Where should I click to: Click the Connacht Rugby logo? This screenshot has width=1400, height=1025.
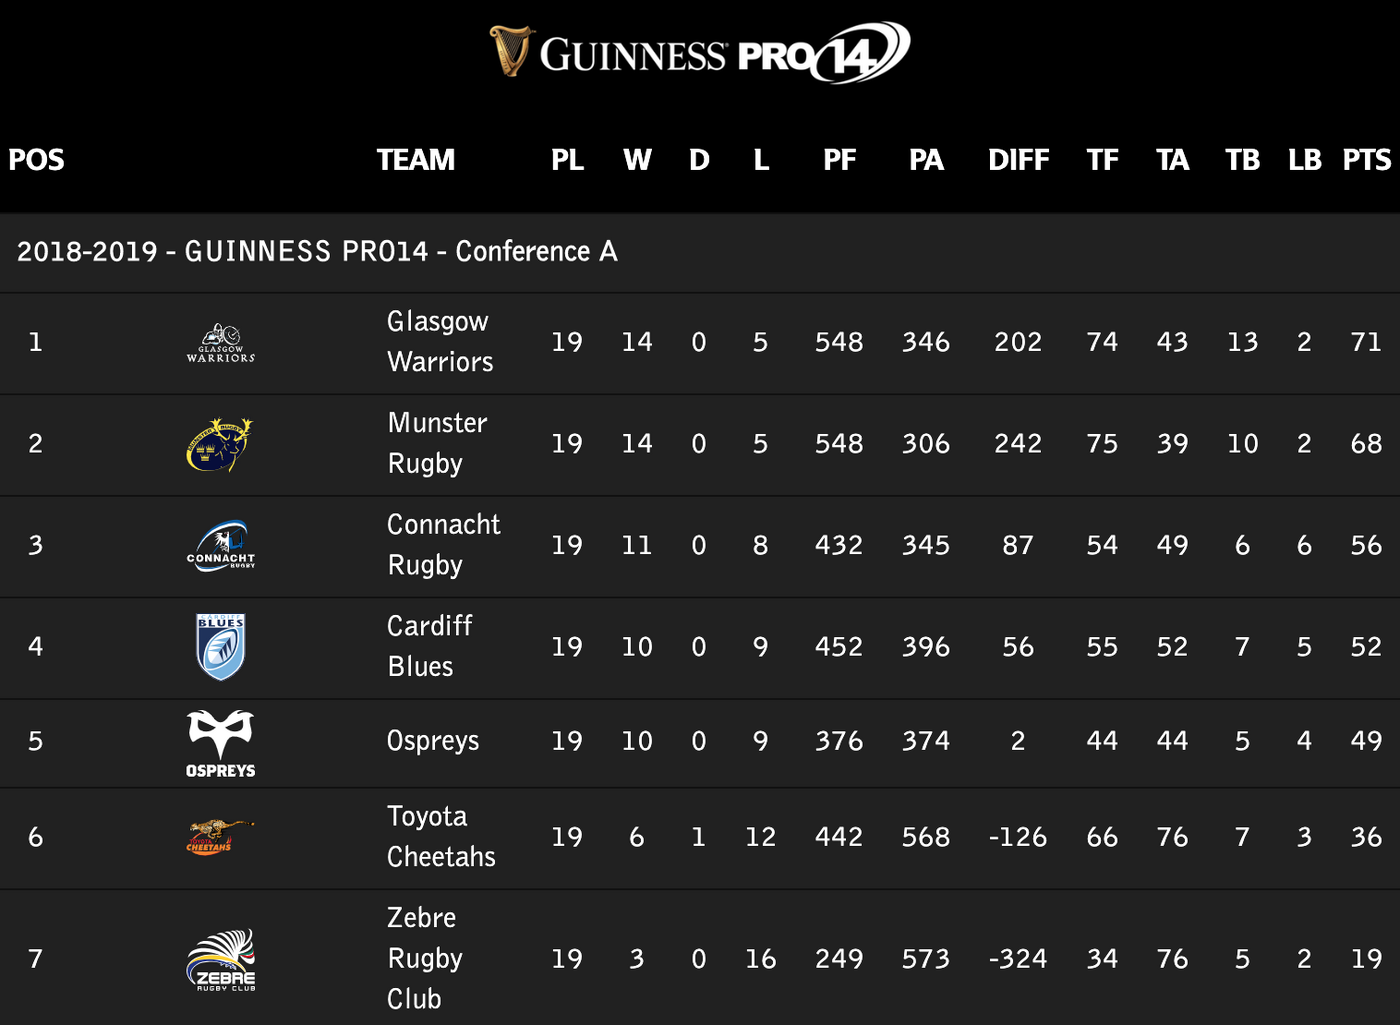click(221, 546)
